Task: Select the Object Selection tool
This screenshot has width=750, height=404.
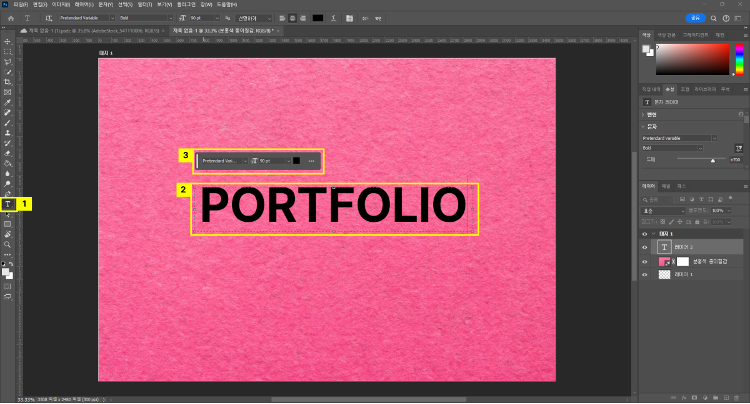Action: (7, 72)
